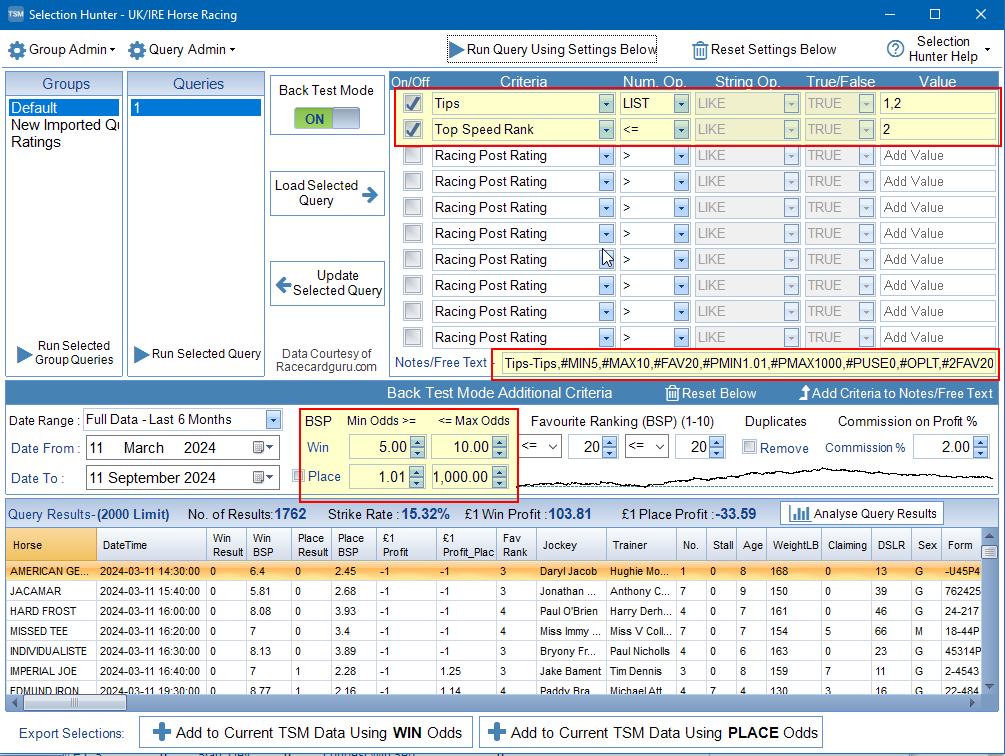Click Update Selected Query left arrow
The image size is (1005, 756).
click(283, 284)
